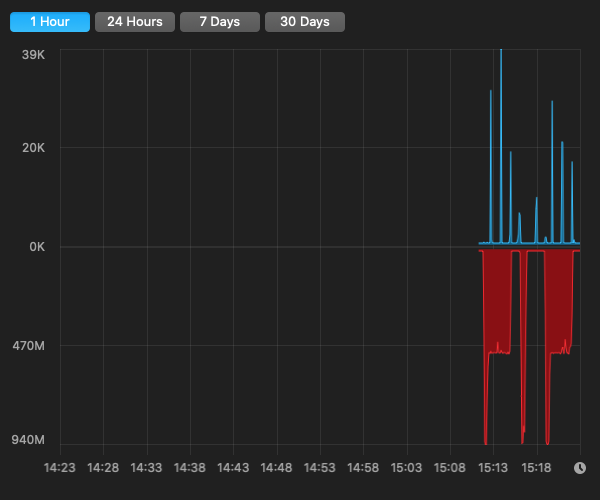Click the 14:33 time label

click(146, 467)
